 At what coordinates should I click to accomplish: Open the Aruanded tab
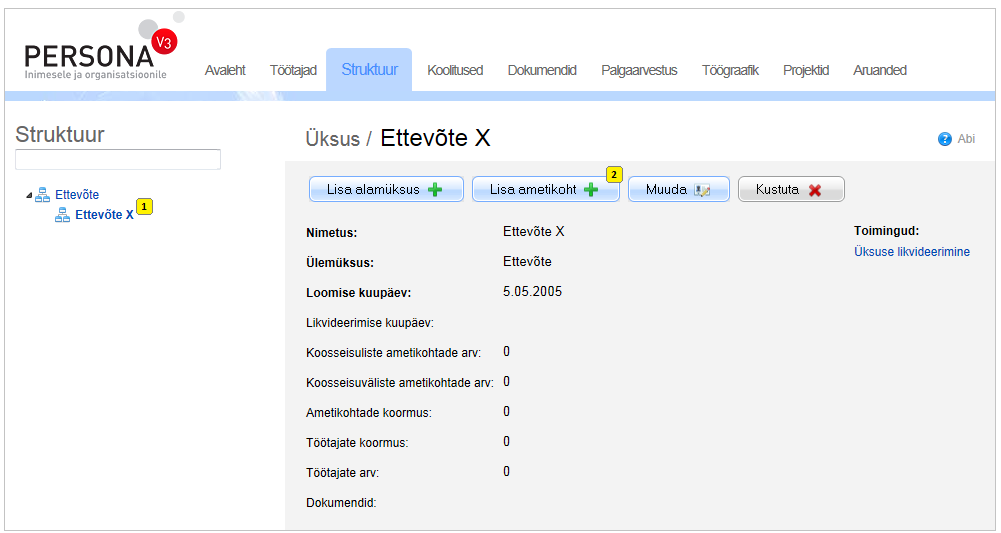[880, 70]
